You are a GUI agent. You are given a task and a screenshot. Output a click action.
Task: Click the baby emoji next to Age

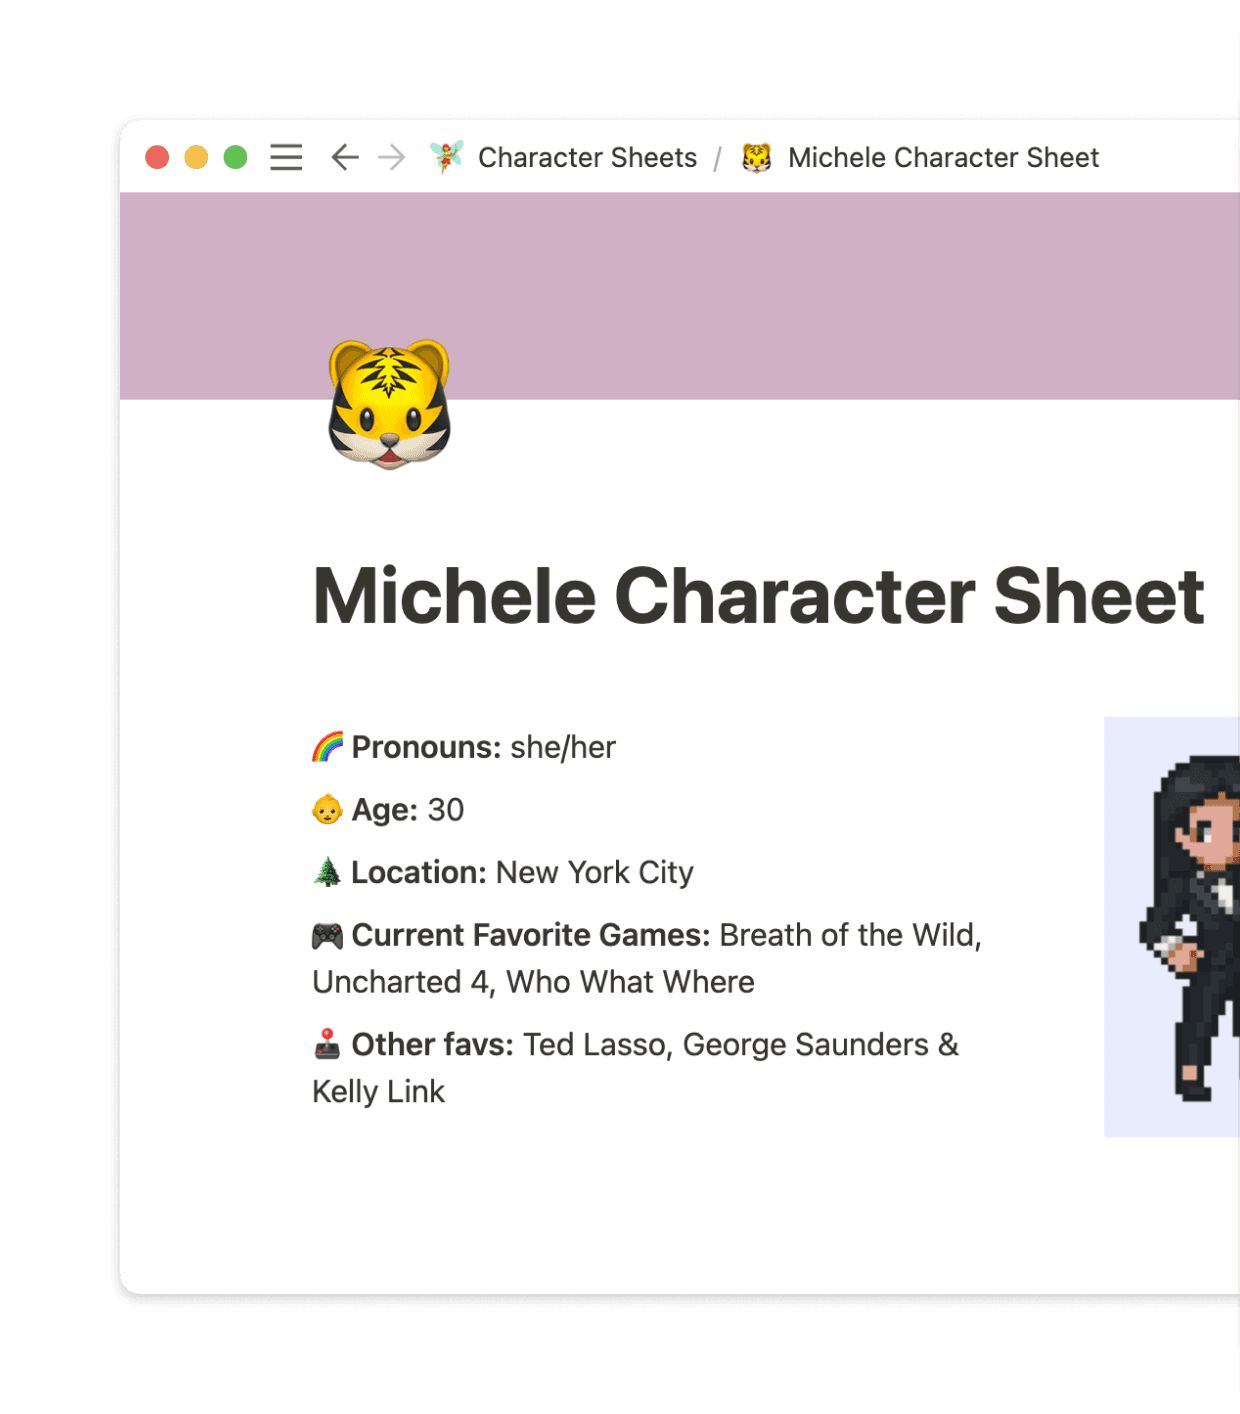coord(325,809)
